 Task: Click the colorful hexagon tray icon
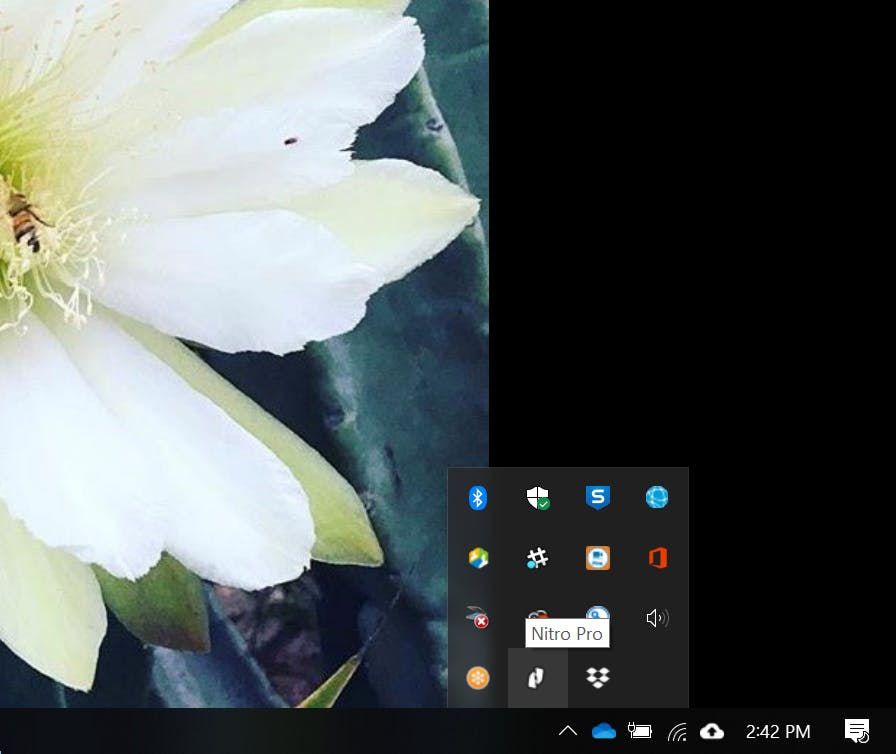(478, 558)
